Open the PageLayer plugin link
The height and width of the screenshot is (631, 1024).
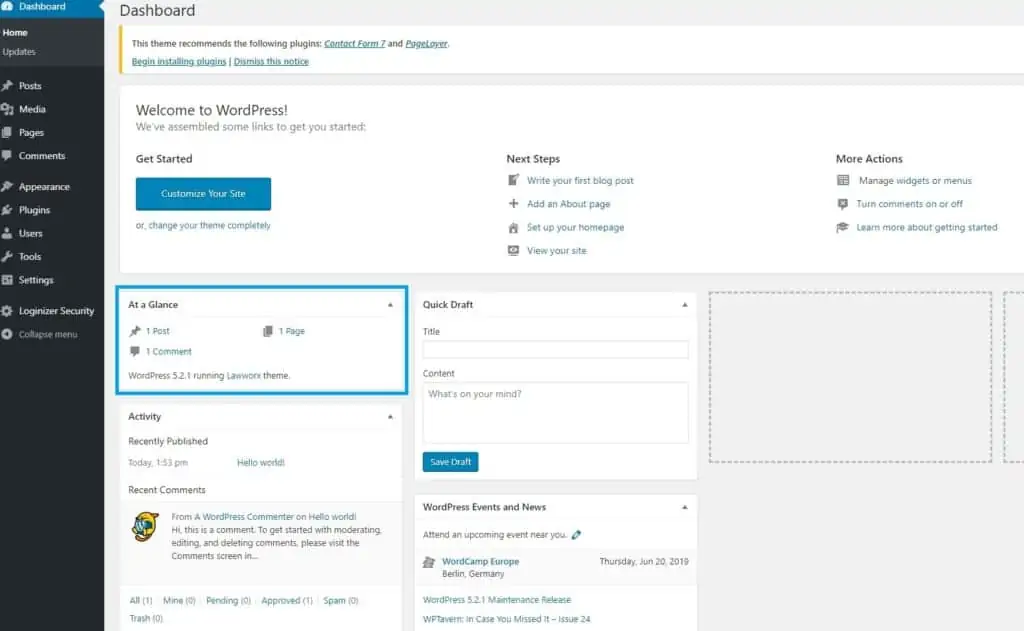426,44
